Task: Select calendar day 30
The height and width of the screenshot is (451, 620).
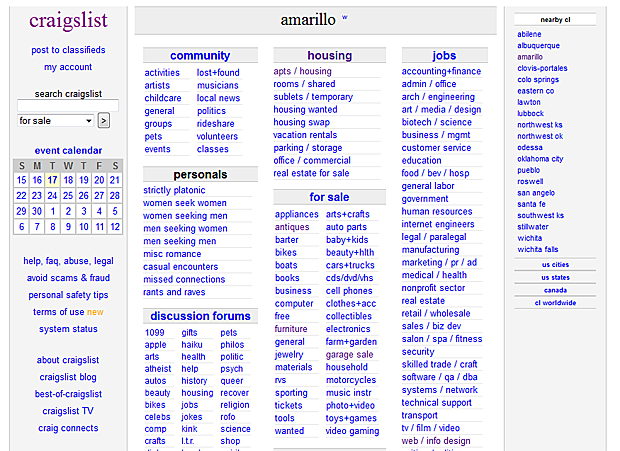Action: [37, 211]
